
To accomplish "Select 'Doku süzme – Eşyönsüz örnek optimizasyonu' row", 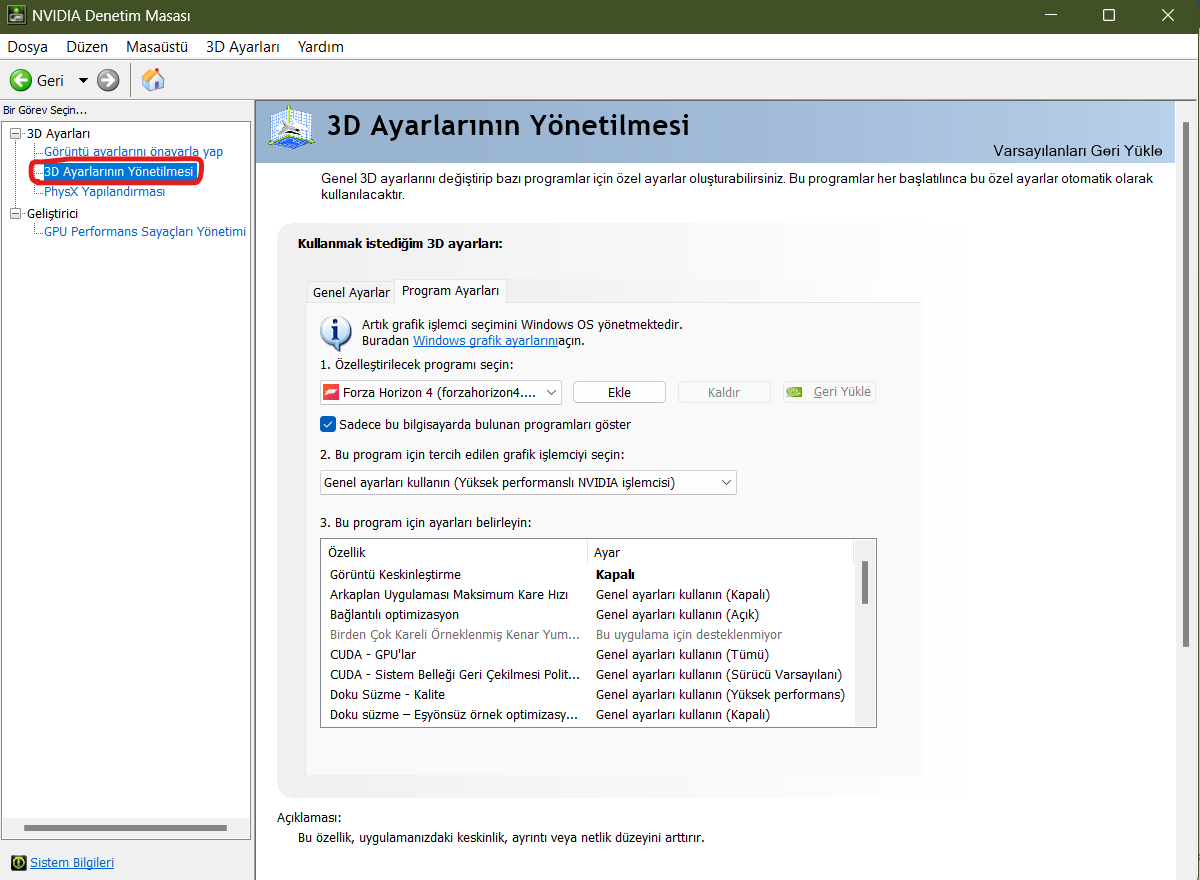I will 590,715.
